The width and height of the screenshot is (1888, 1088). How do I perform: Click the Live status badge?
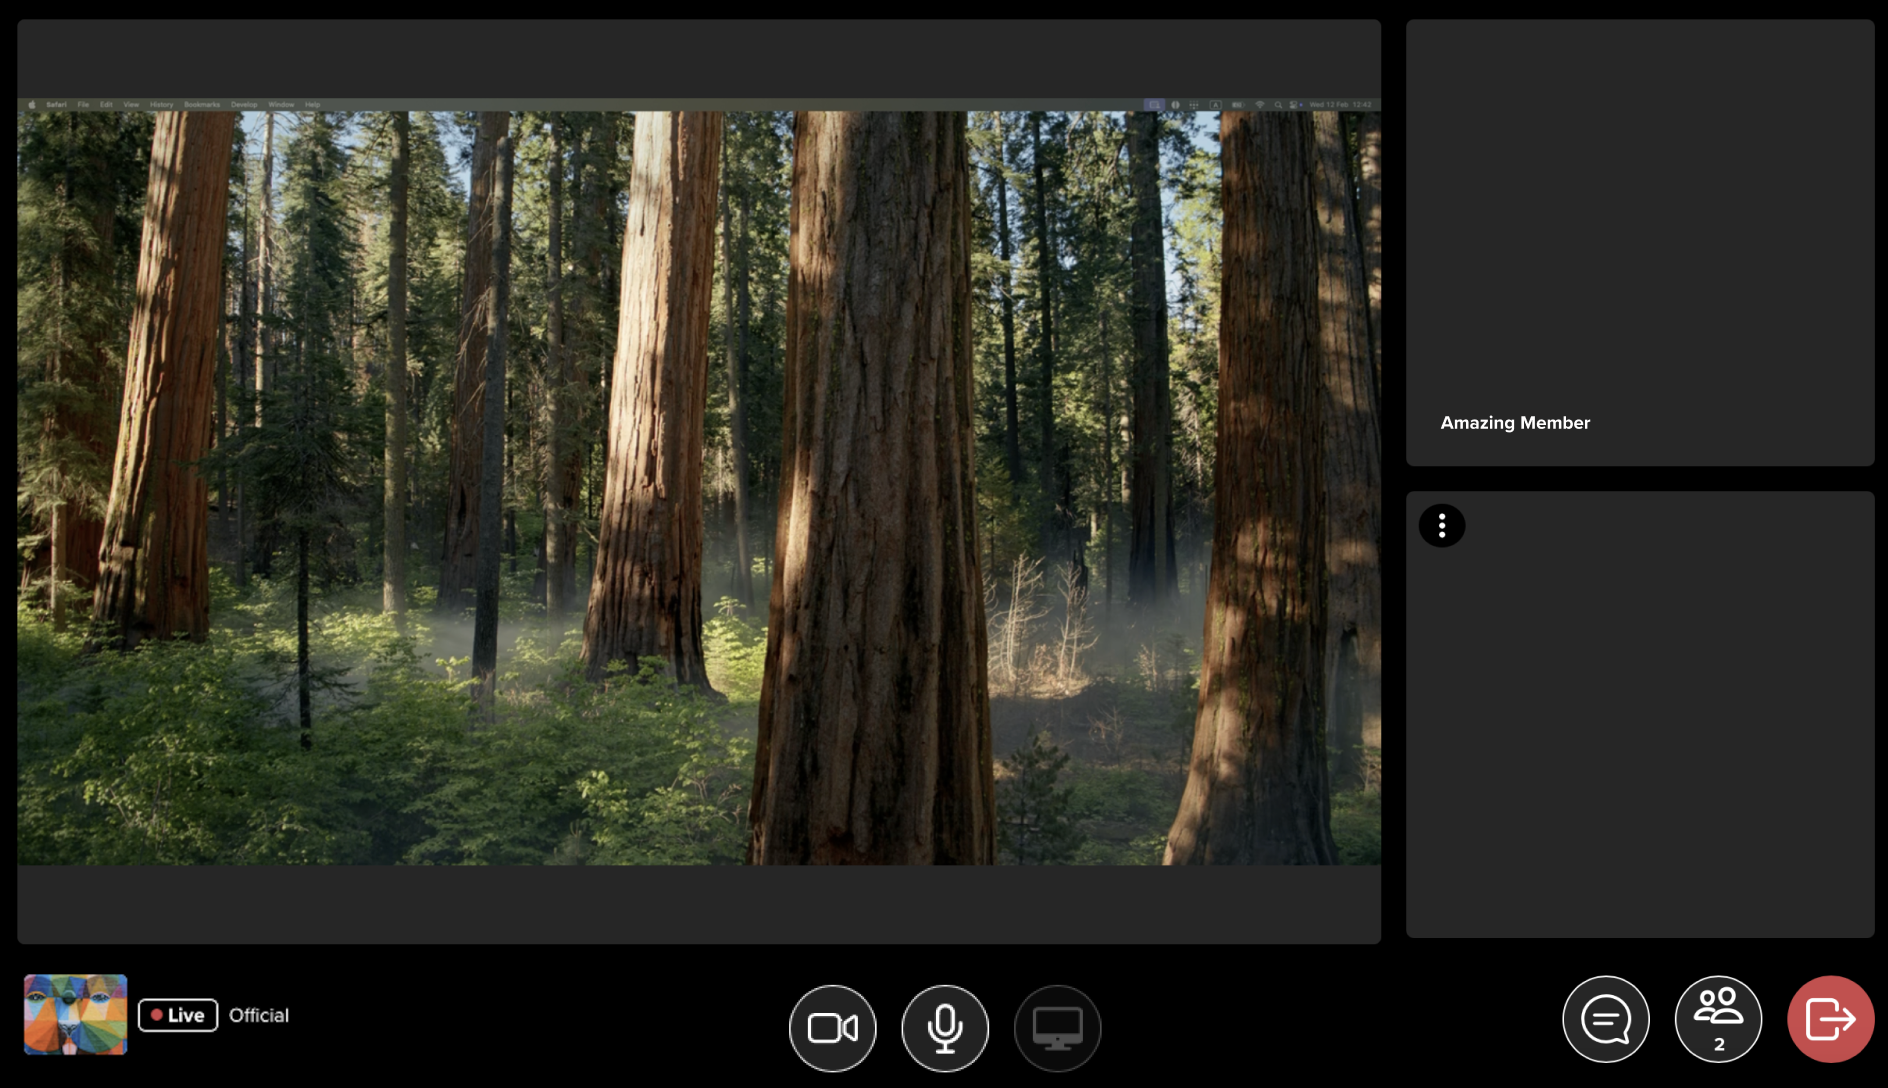(x=178, y=1015)
